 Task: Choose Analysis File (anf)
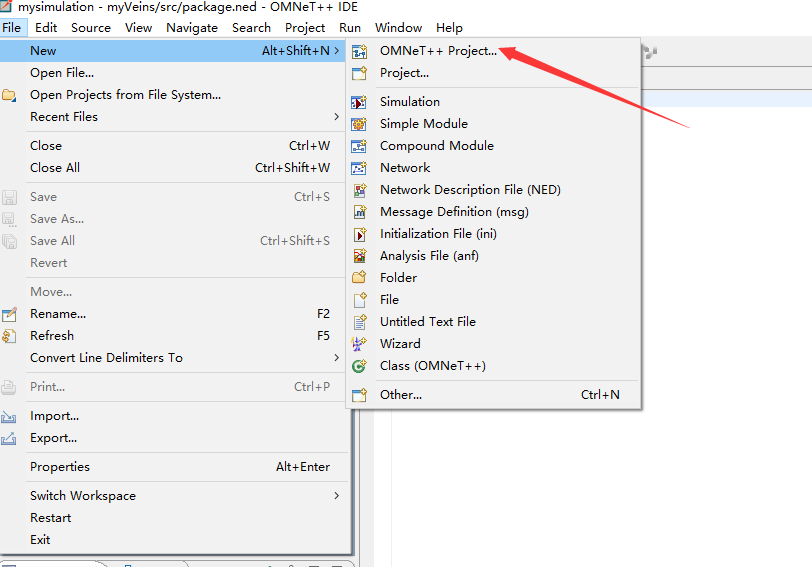494,256
